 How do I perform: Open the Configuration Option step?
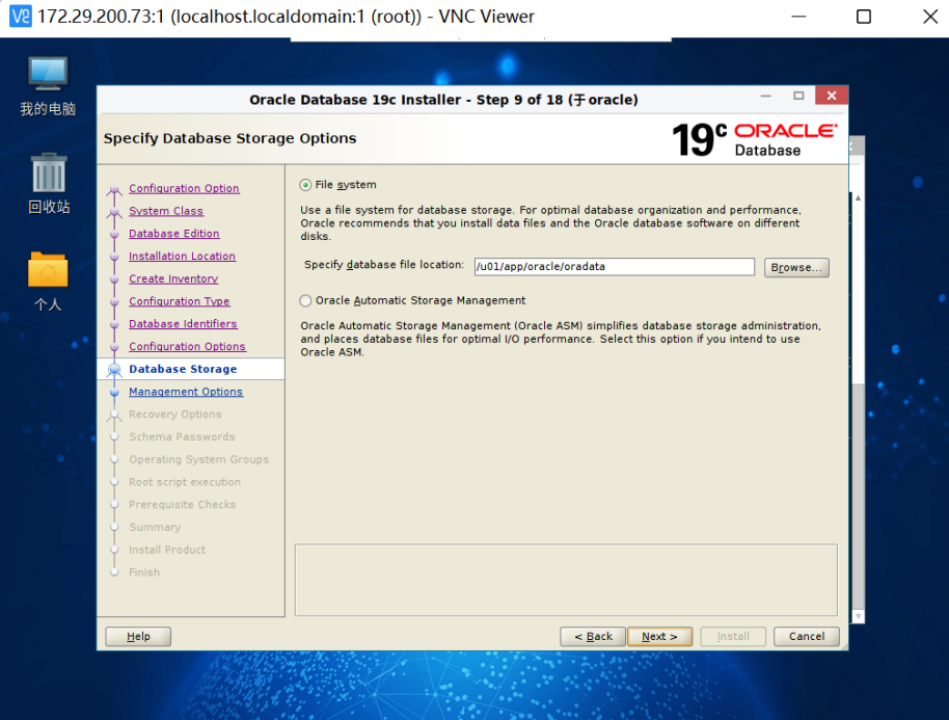pyautogui.click(x=184, y=188)
